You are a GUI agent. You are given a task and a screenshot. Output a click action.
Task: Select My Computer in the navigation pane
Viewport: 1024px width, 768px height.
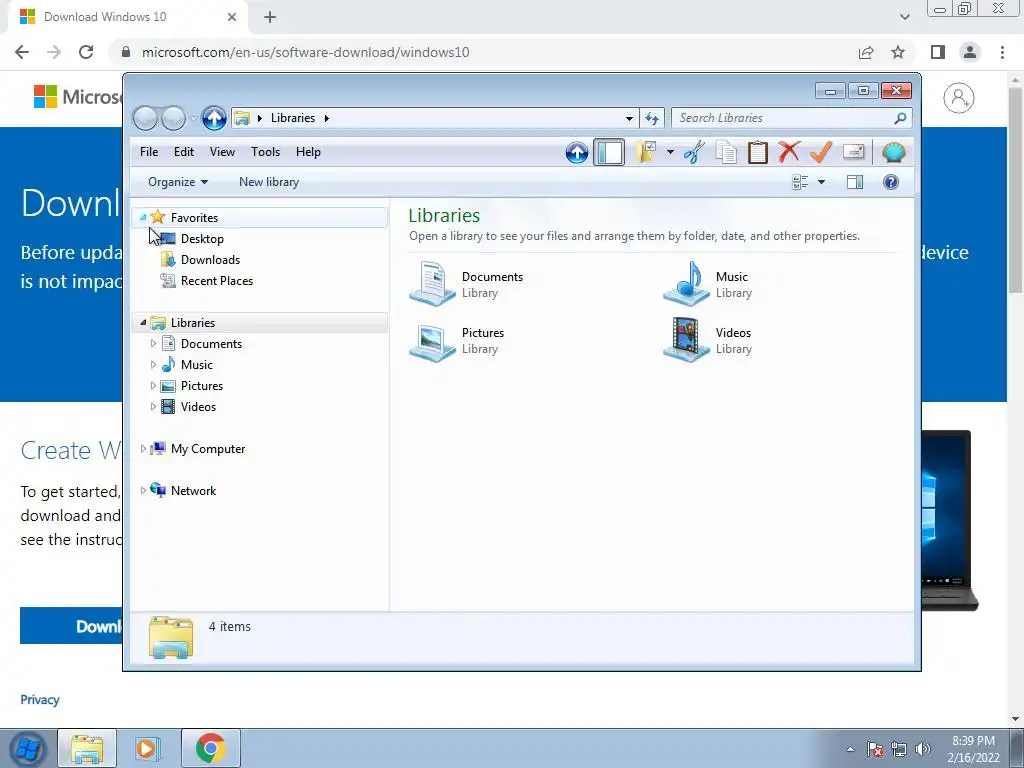(x=208, y=449)
